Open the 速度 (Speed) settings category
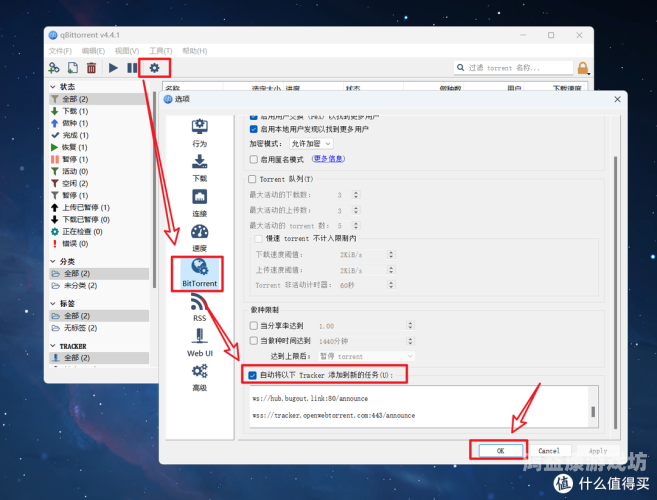The height and width of the screenshot is (500, 657). tap(199, 237)
